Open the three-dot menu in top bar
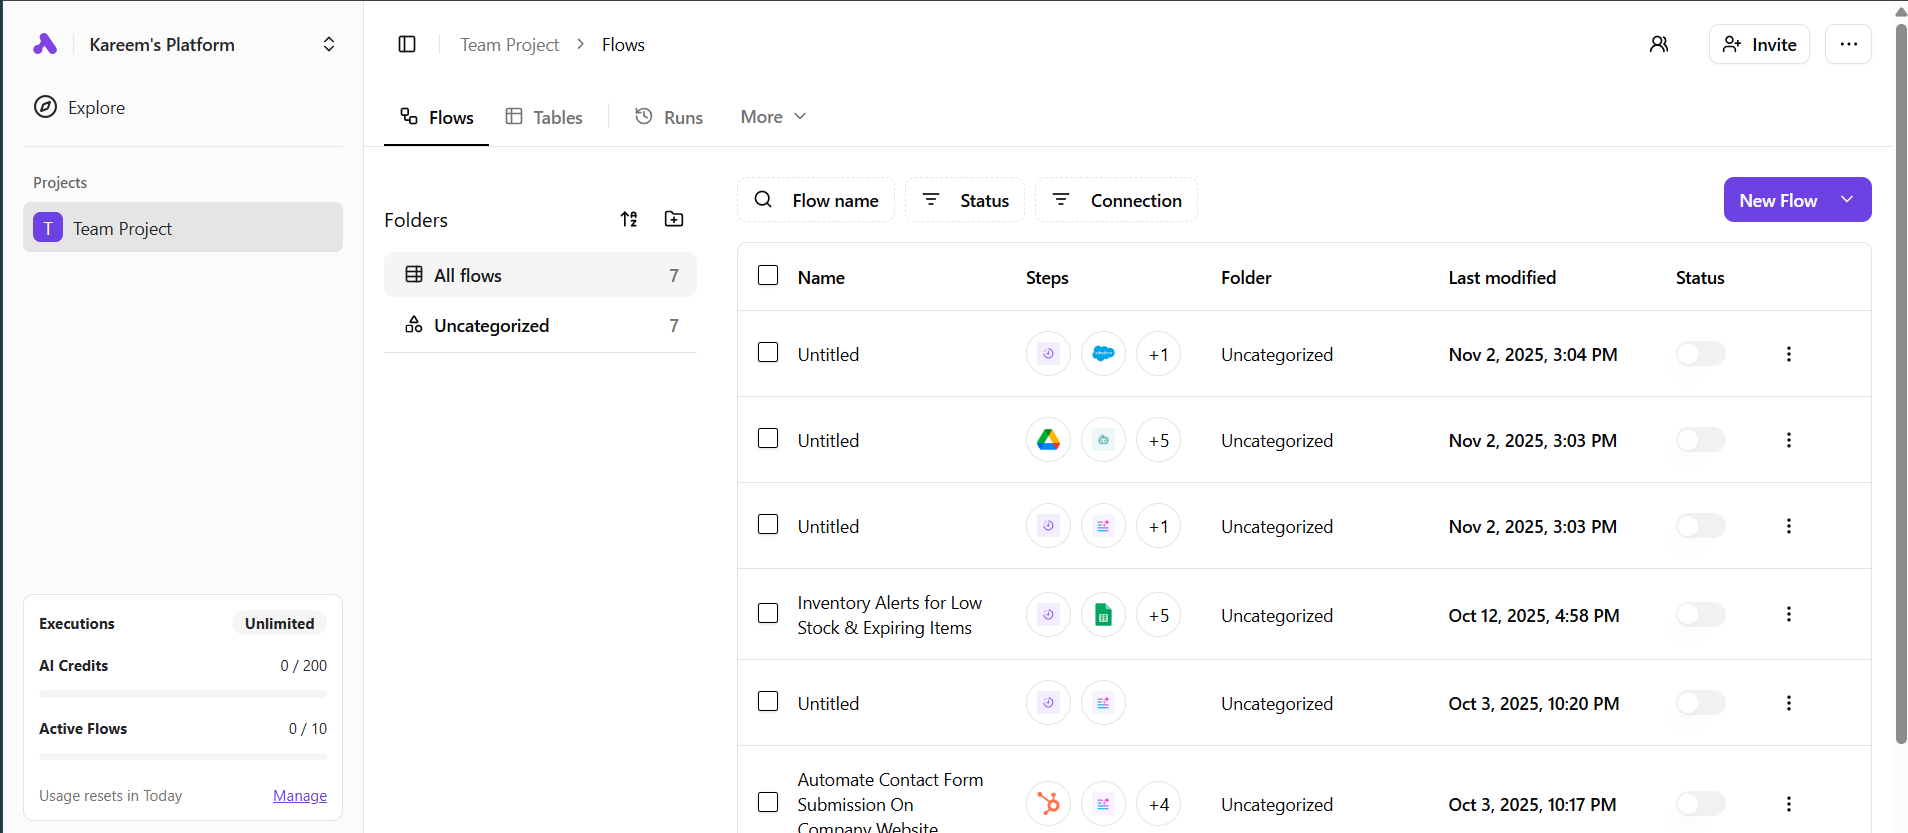 (x=1848, y=44)
